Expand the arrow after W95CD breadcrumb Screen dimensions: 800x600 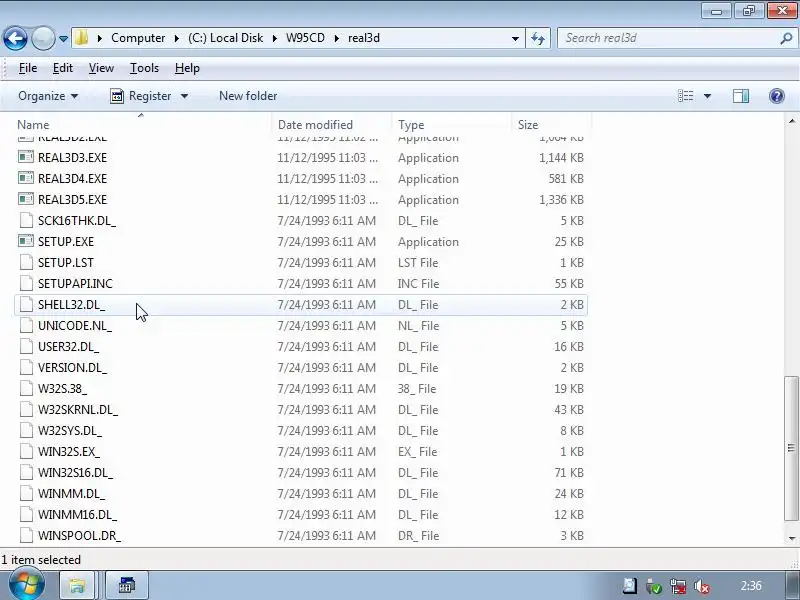337,38
